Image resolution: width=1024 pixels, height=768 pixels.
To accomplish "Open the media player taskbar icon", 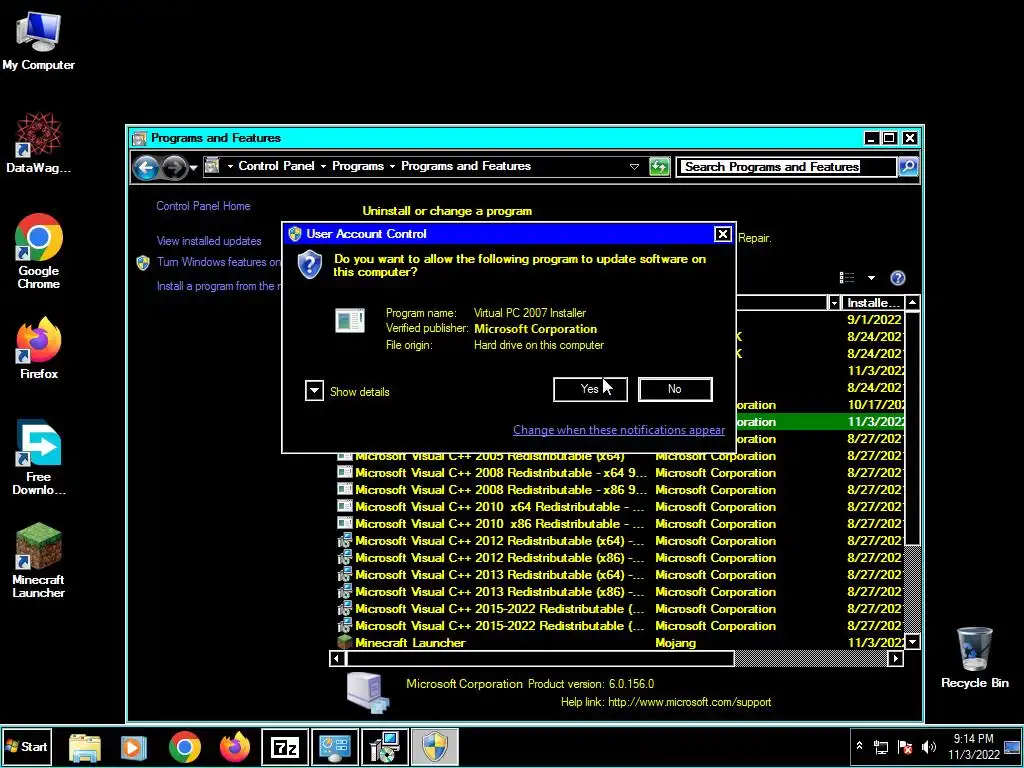I will [134, 748].
